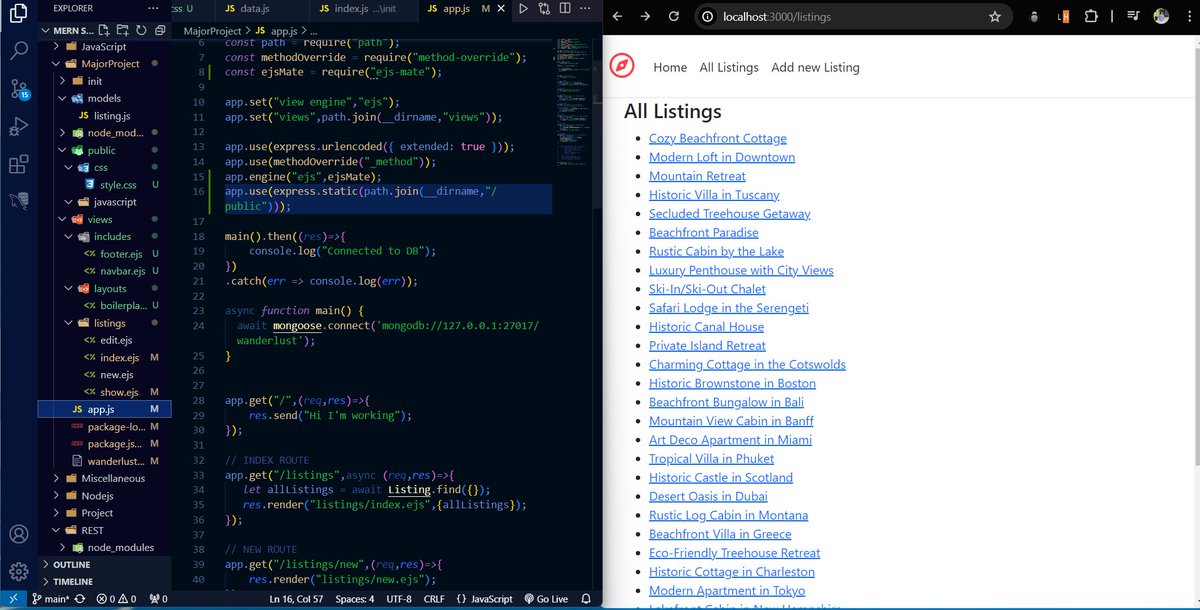Run the code with the play icon
Screen dimensions: 1200x610
tap(523, 8)
